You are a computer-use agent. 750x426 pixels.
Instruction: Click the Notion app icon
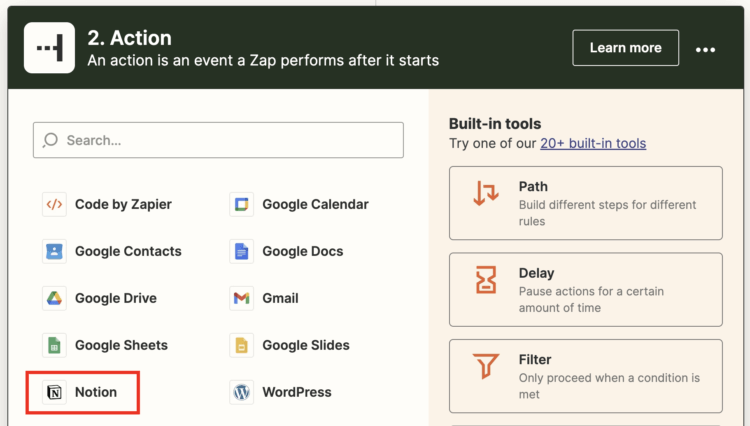point(54,392)
